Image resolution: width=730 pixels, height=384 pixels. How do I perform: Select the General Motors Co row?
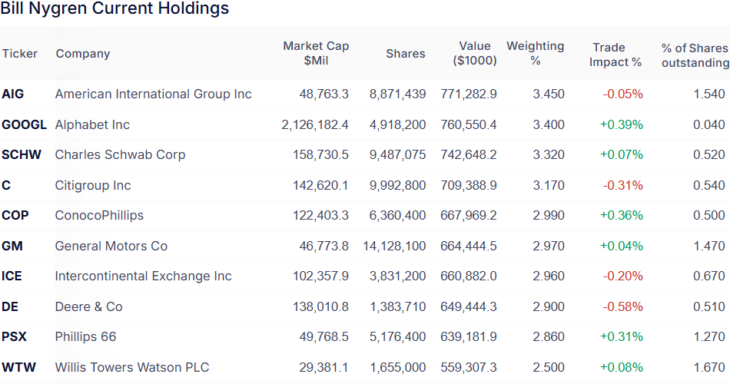pos(365,246)
